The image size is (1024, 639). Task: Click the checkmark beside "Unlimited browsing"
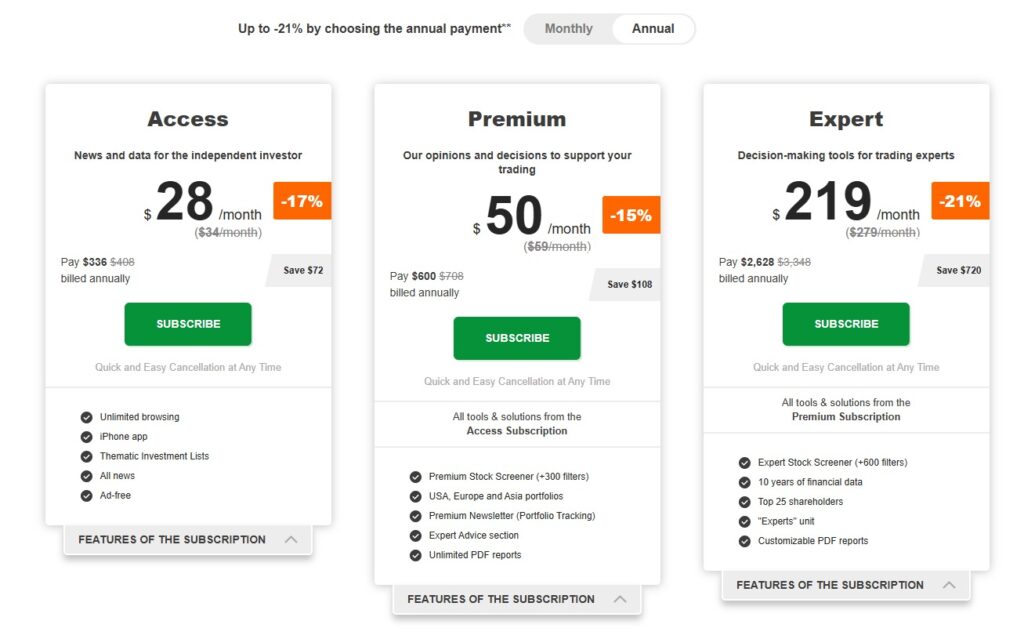(x=86, y=417)
